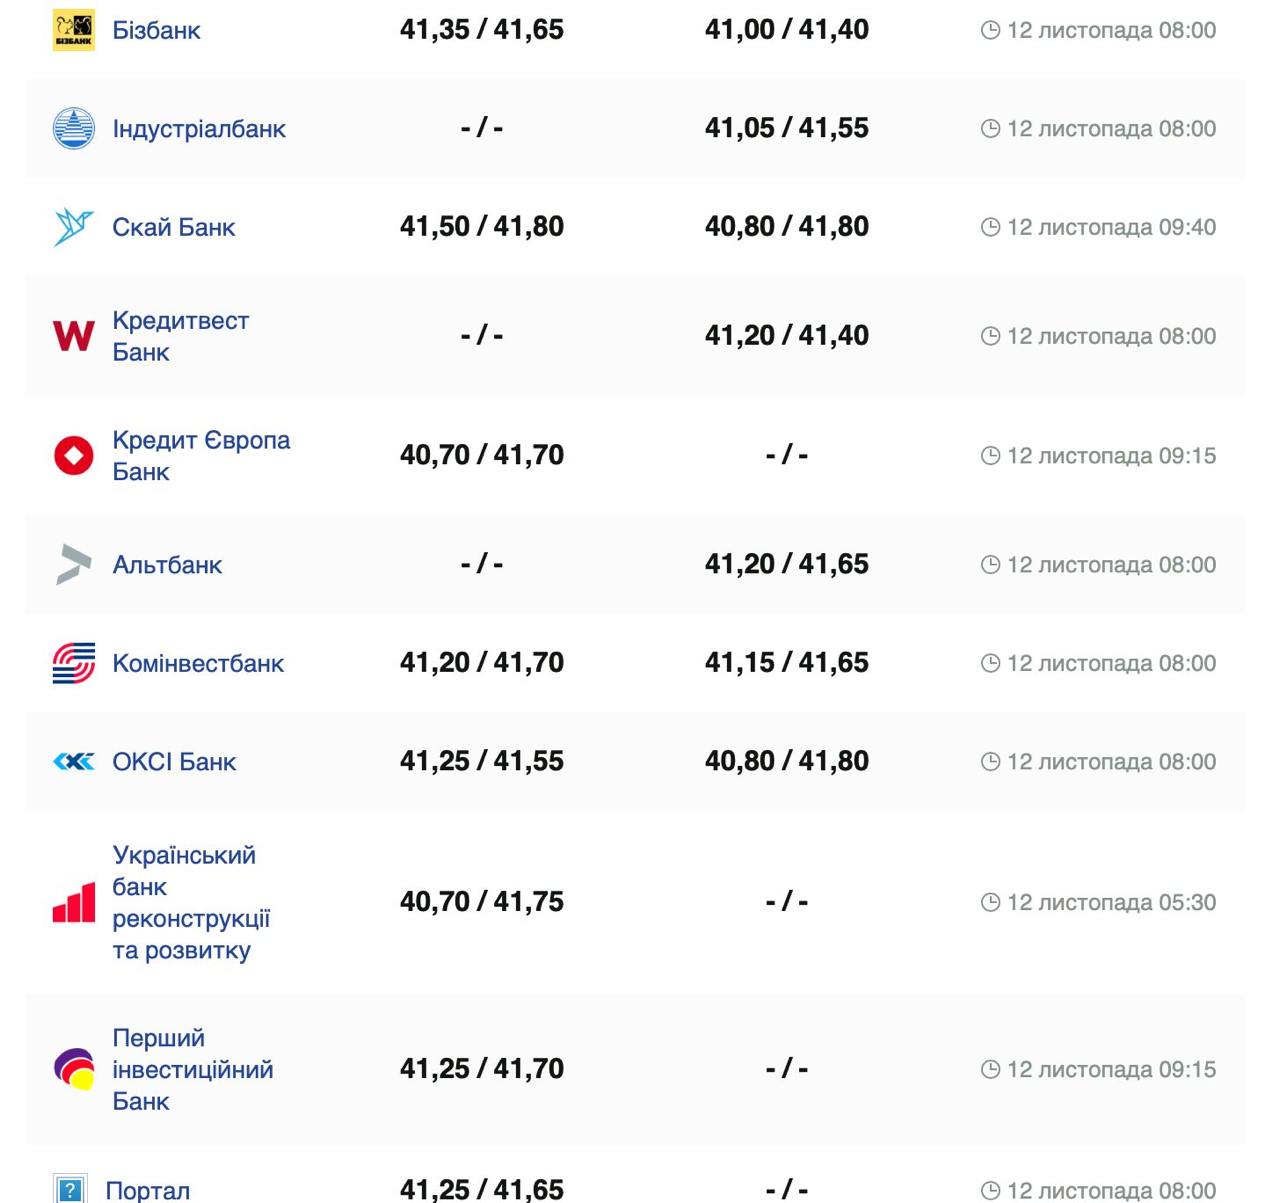
Task: Open the Бізбанк link
Action: 156,30
